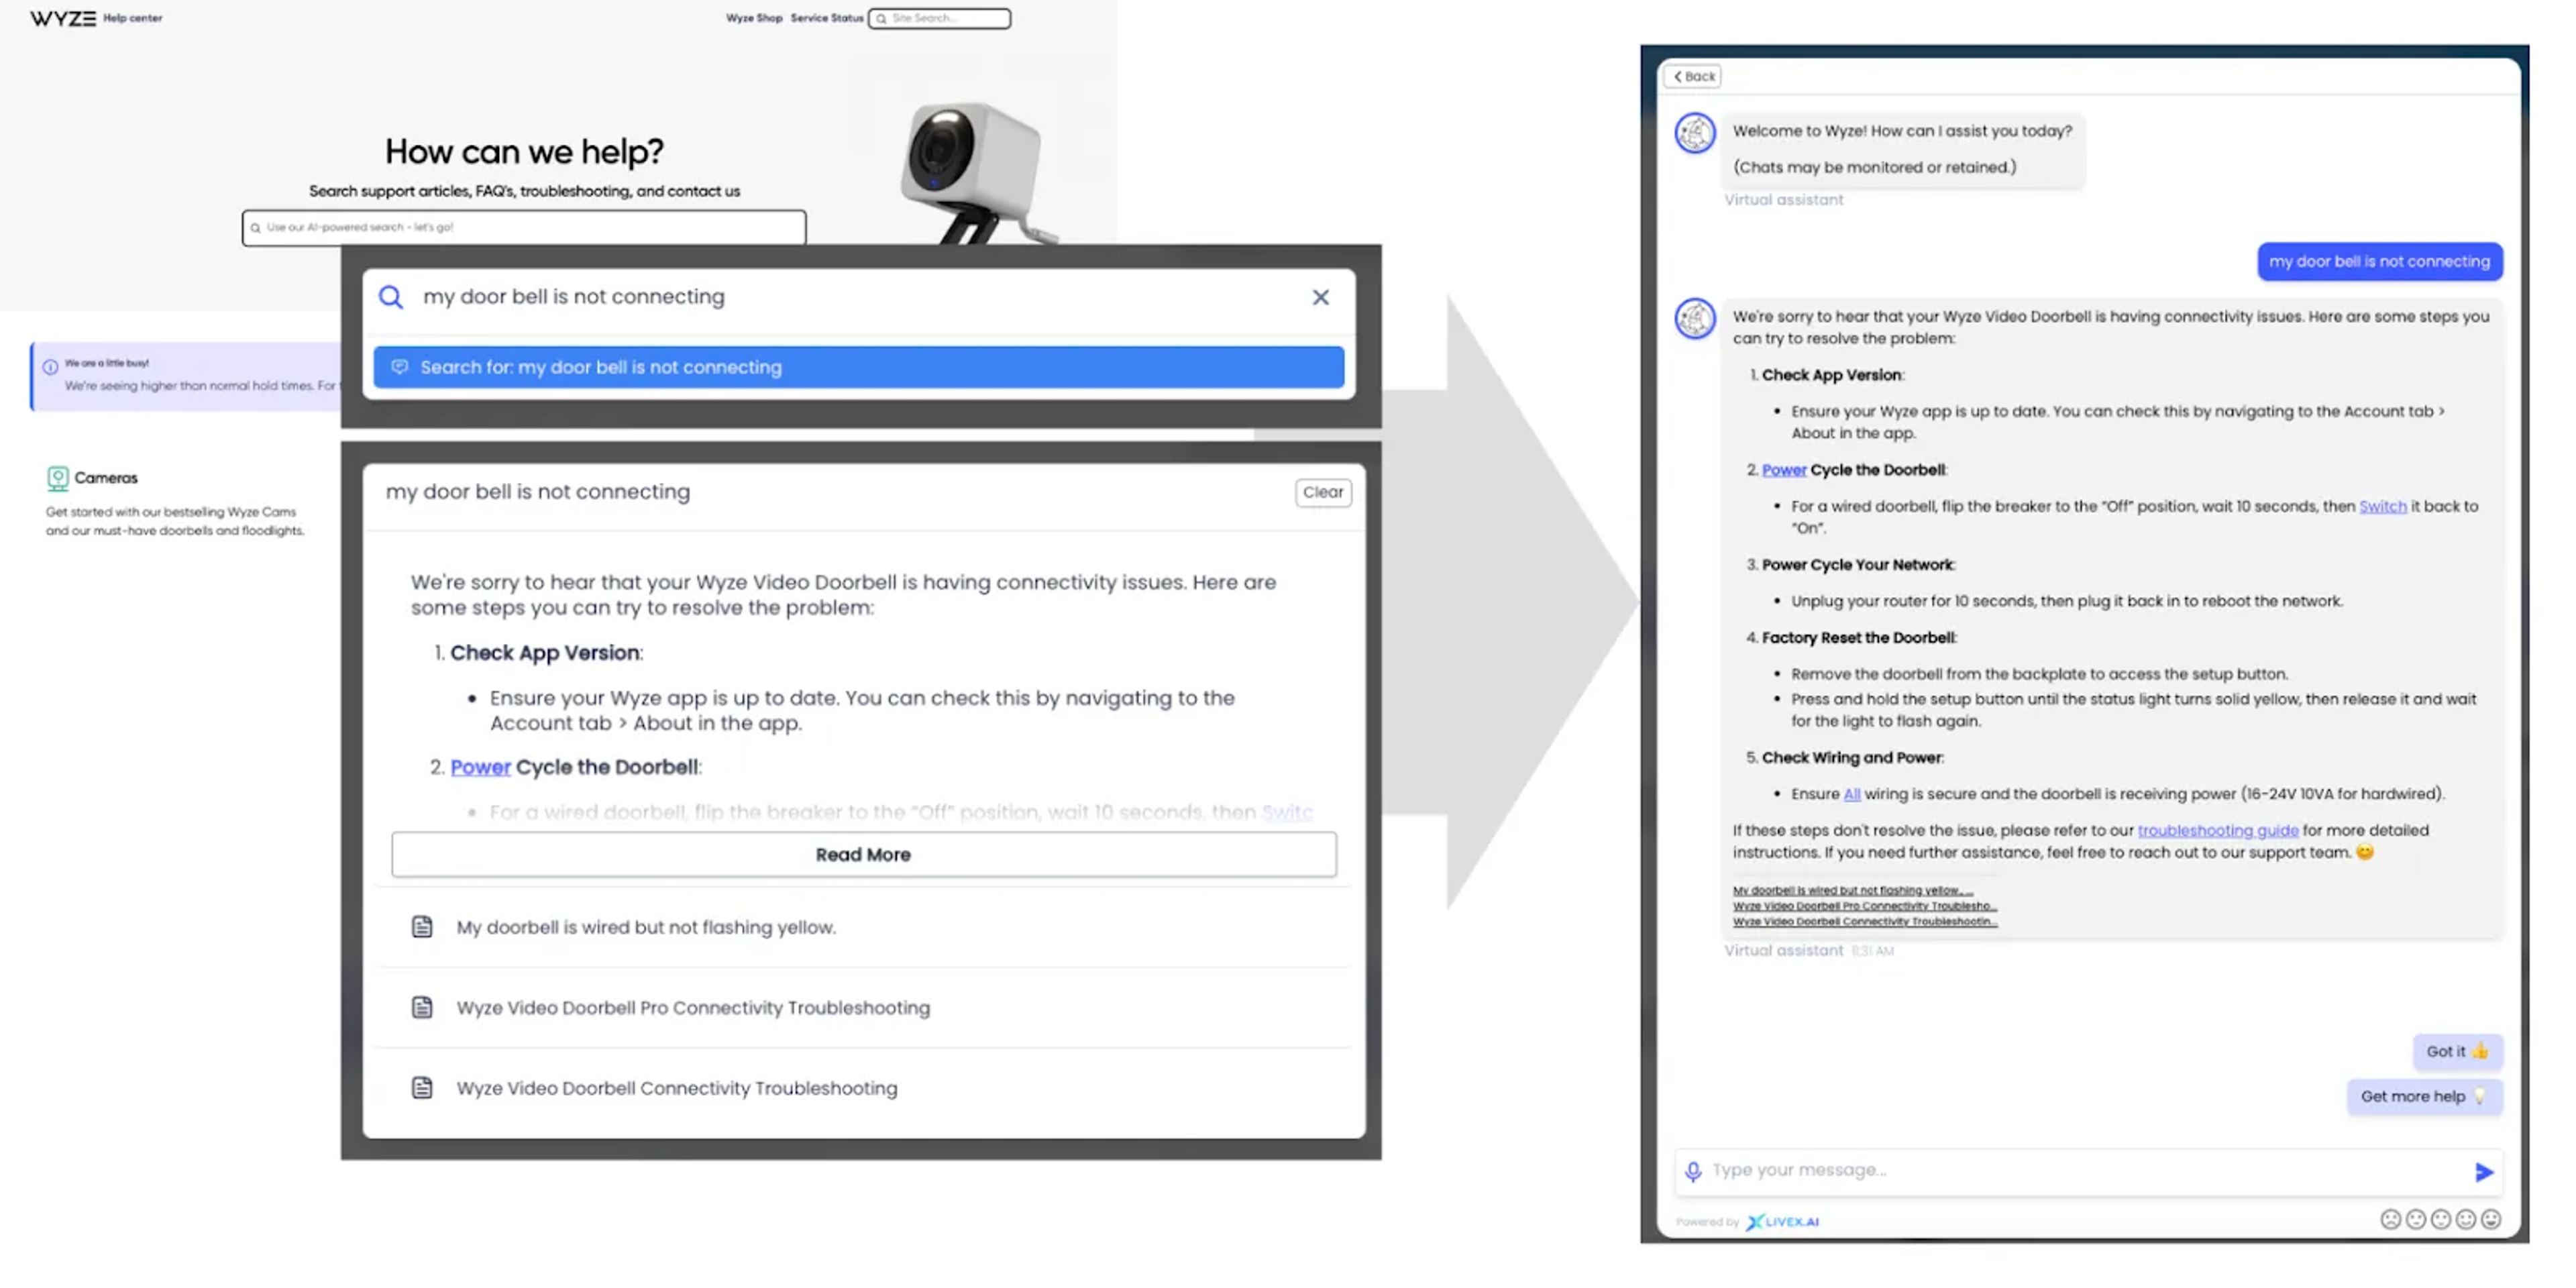Open the LiveX AI logo link
The height and width of the screenshot is (1288, 2576).
pyautogui.click(x=1782, y=1222)
